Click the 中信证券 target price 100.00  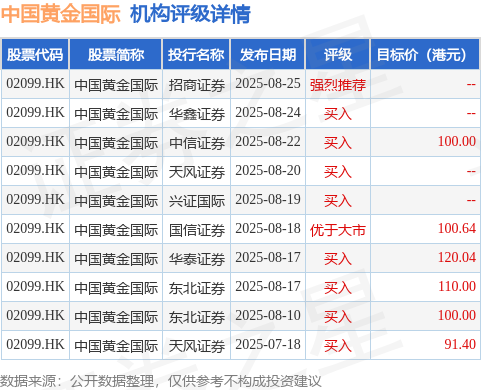[x=456, y=141]
